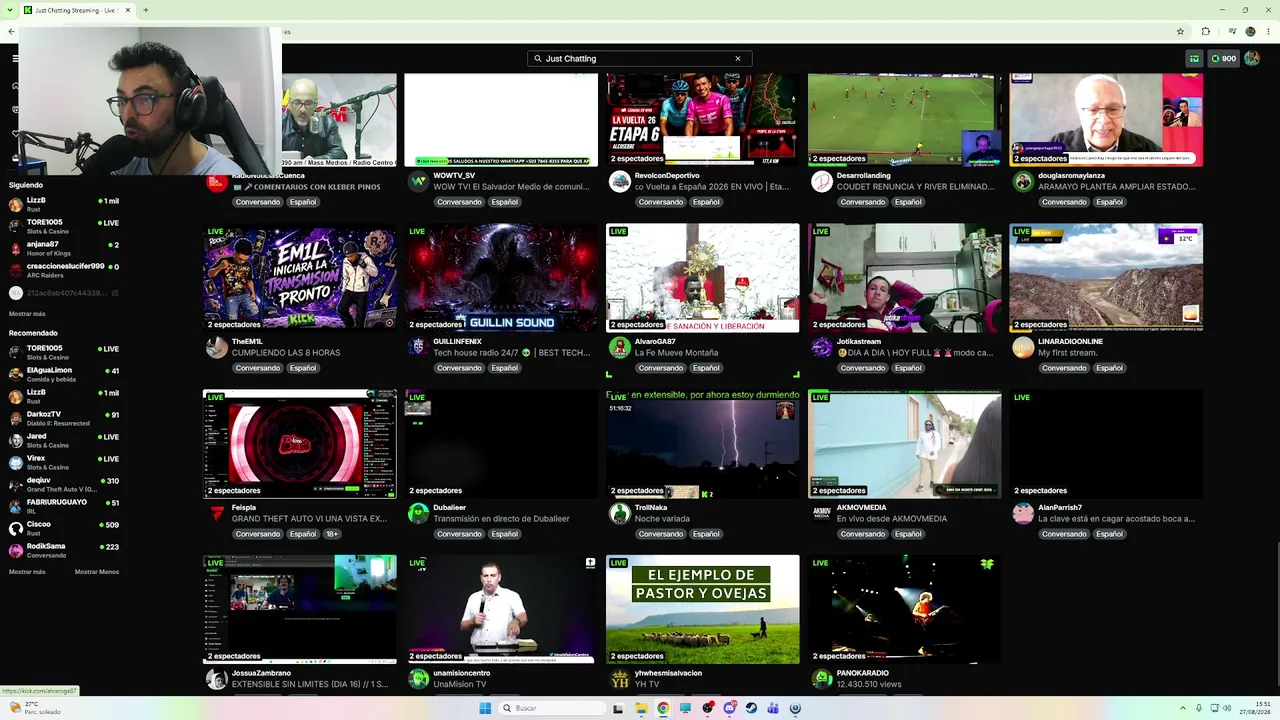Open anjana87 channel in the sidebar

64,249
